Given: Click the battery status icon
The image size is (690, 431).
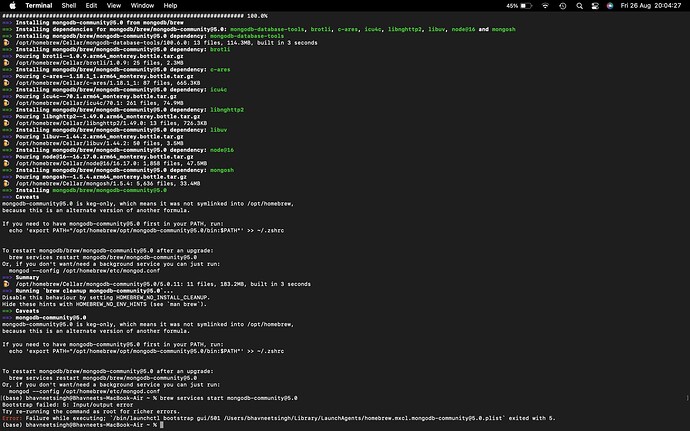Looking at the screenshot, I should 527,5.
